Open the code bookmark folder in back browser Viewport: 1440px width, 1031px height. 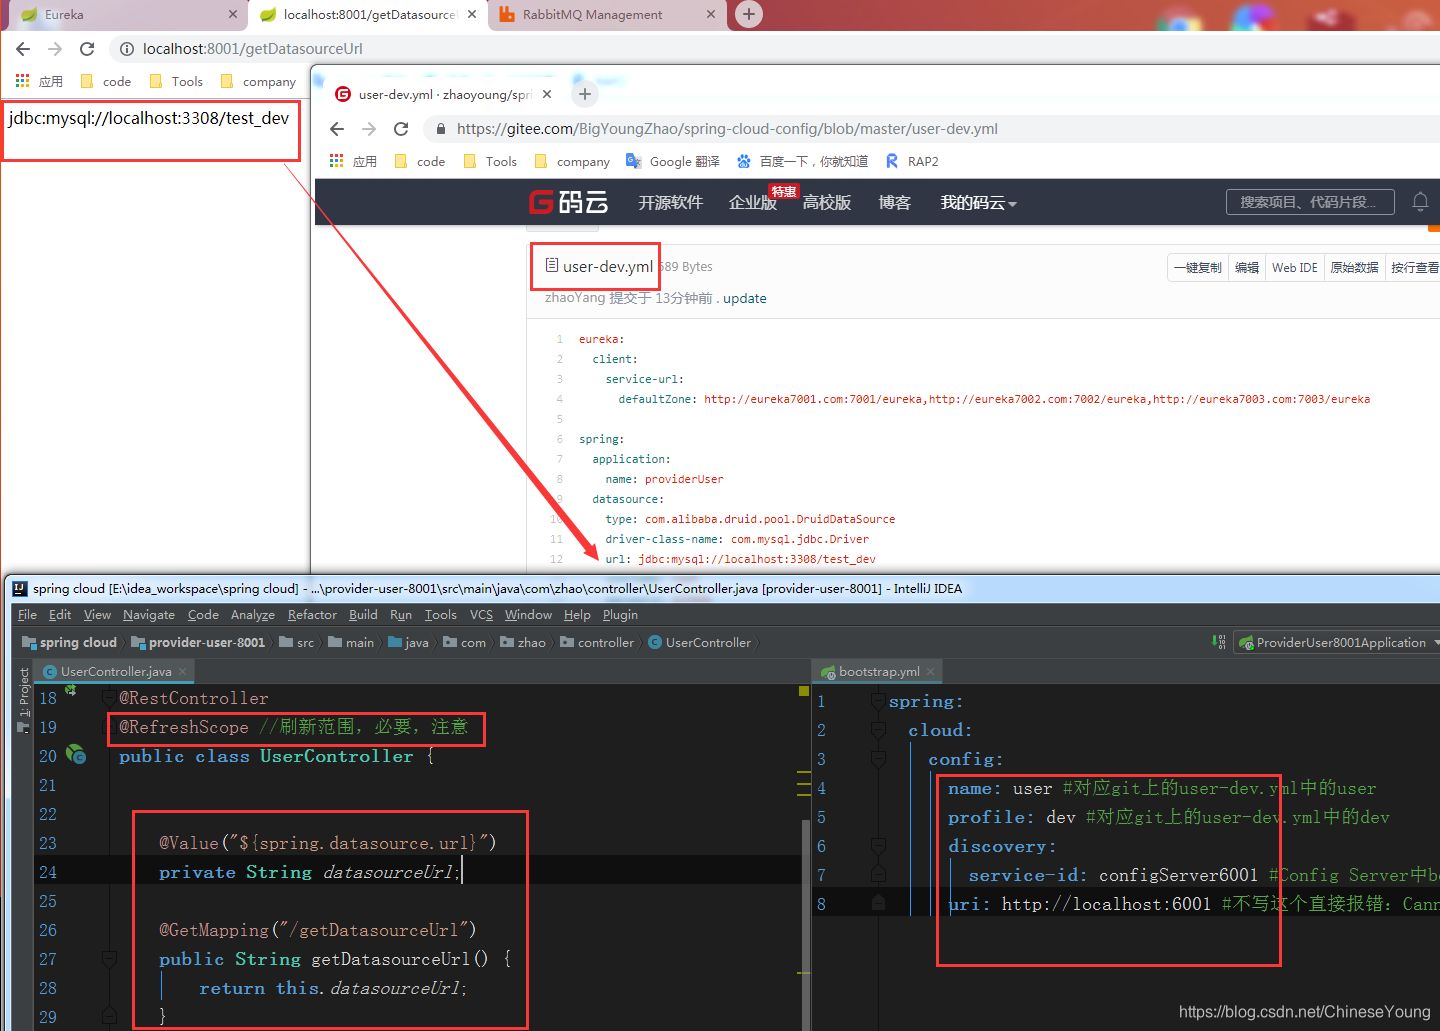tap(106, 82)
